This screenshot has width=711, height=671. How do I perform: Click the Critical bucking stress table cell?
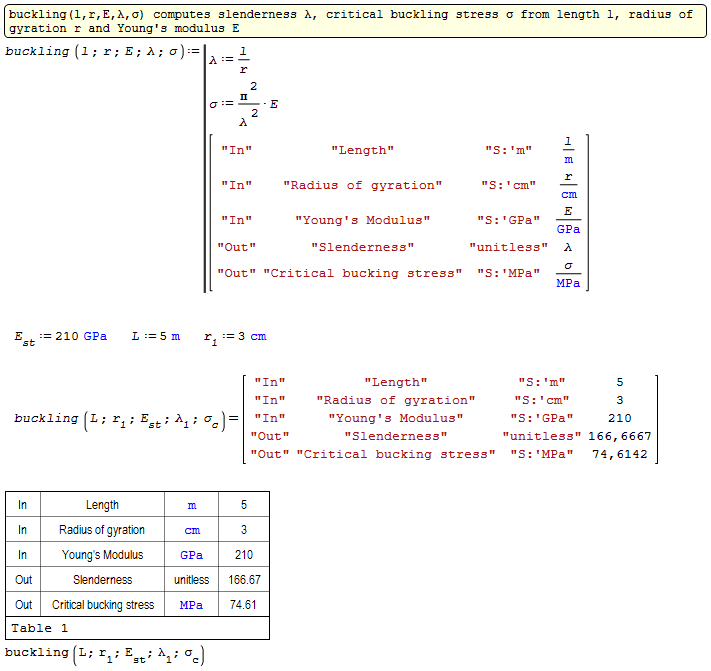(102, 605)
